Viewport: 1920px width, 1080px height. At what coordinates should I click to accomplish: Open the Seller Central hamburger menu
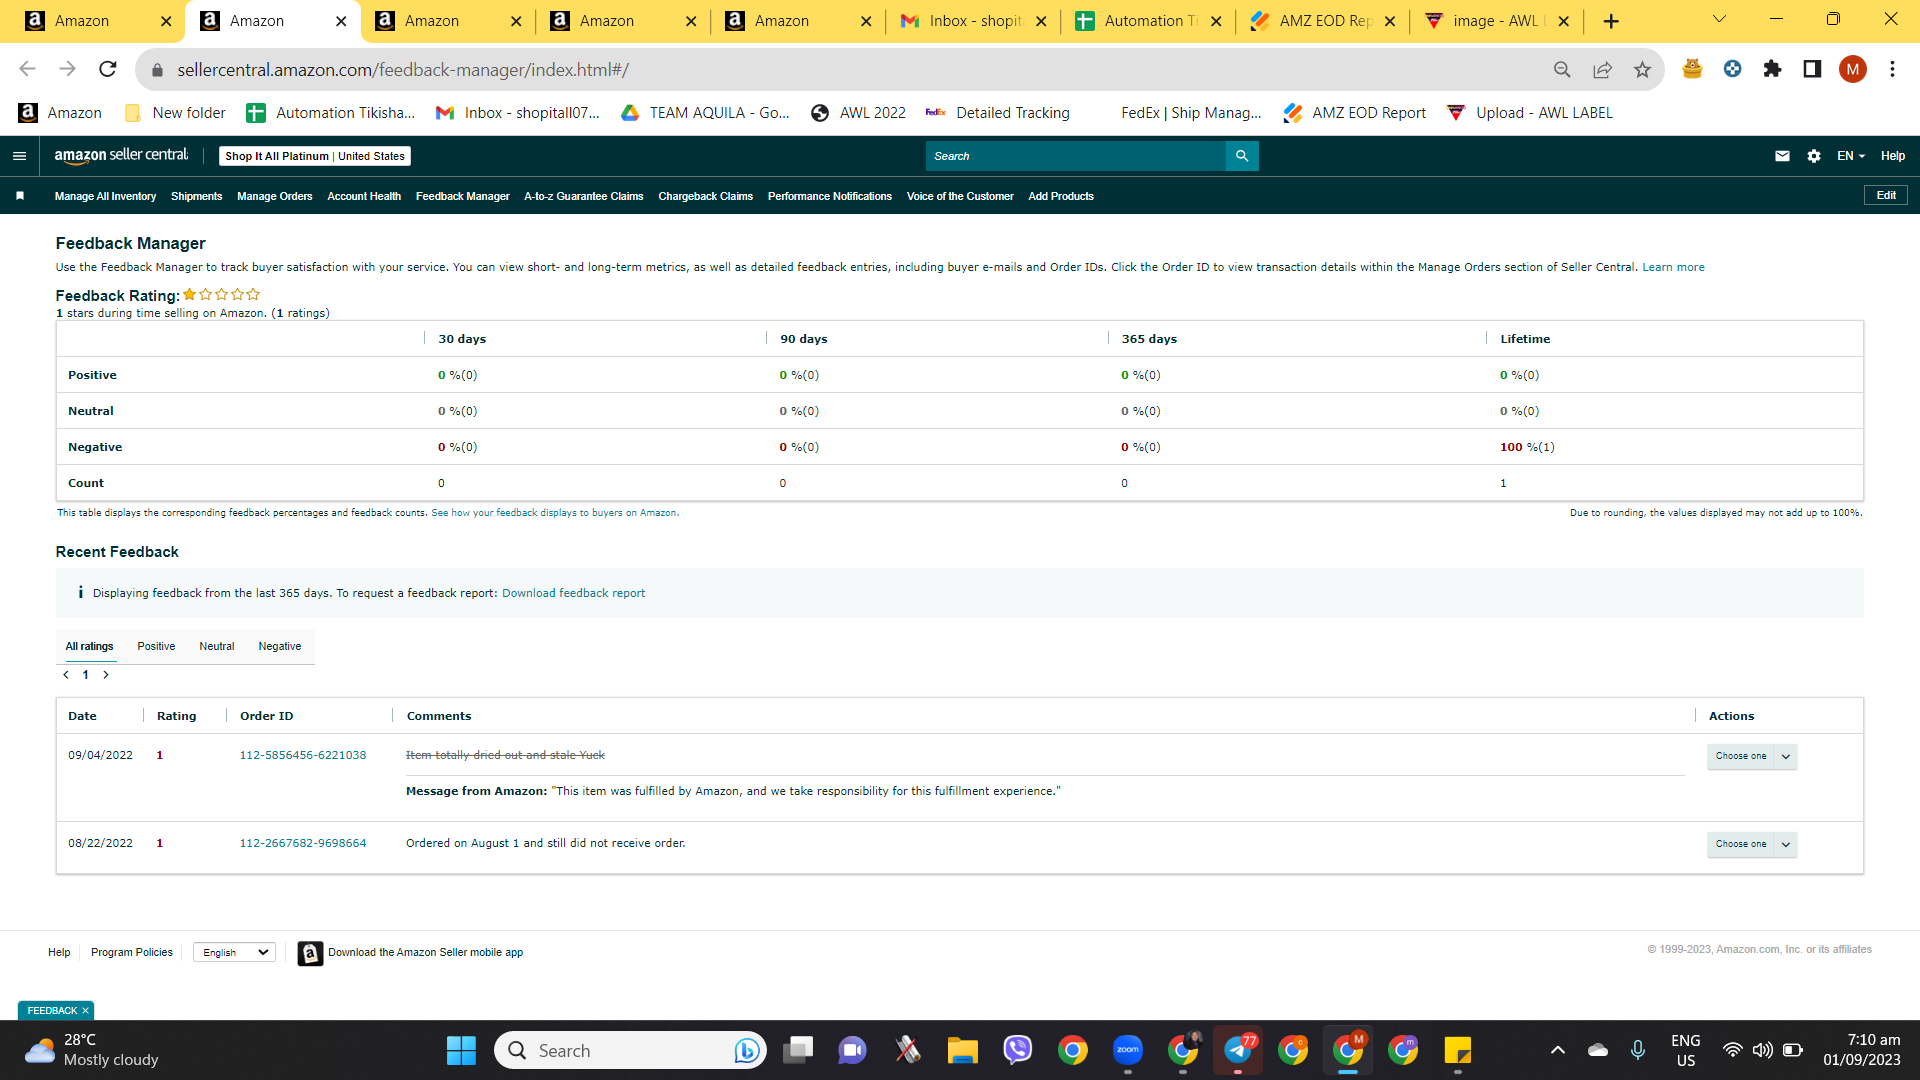click(19, 156)
